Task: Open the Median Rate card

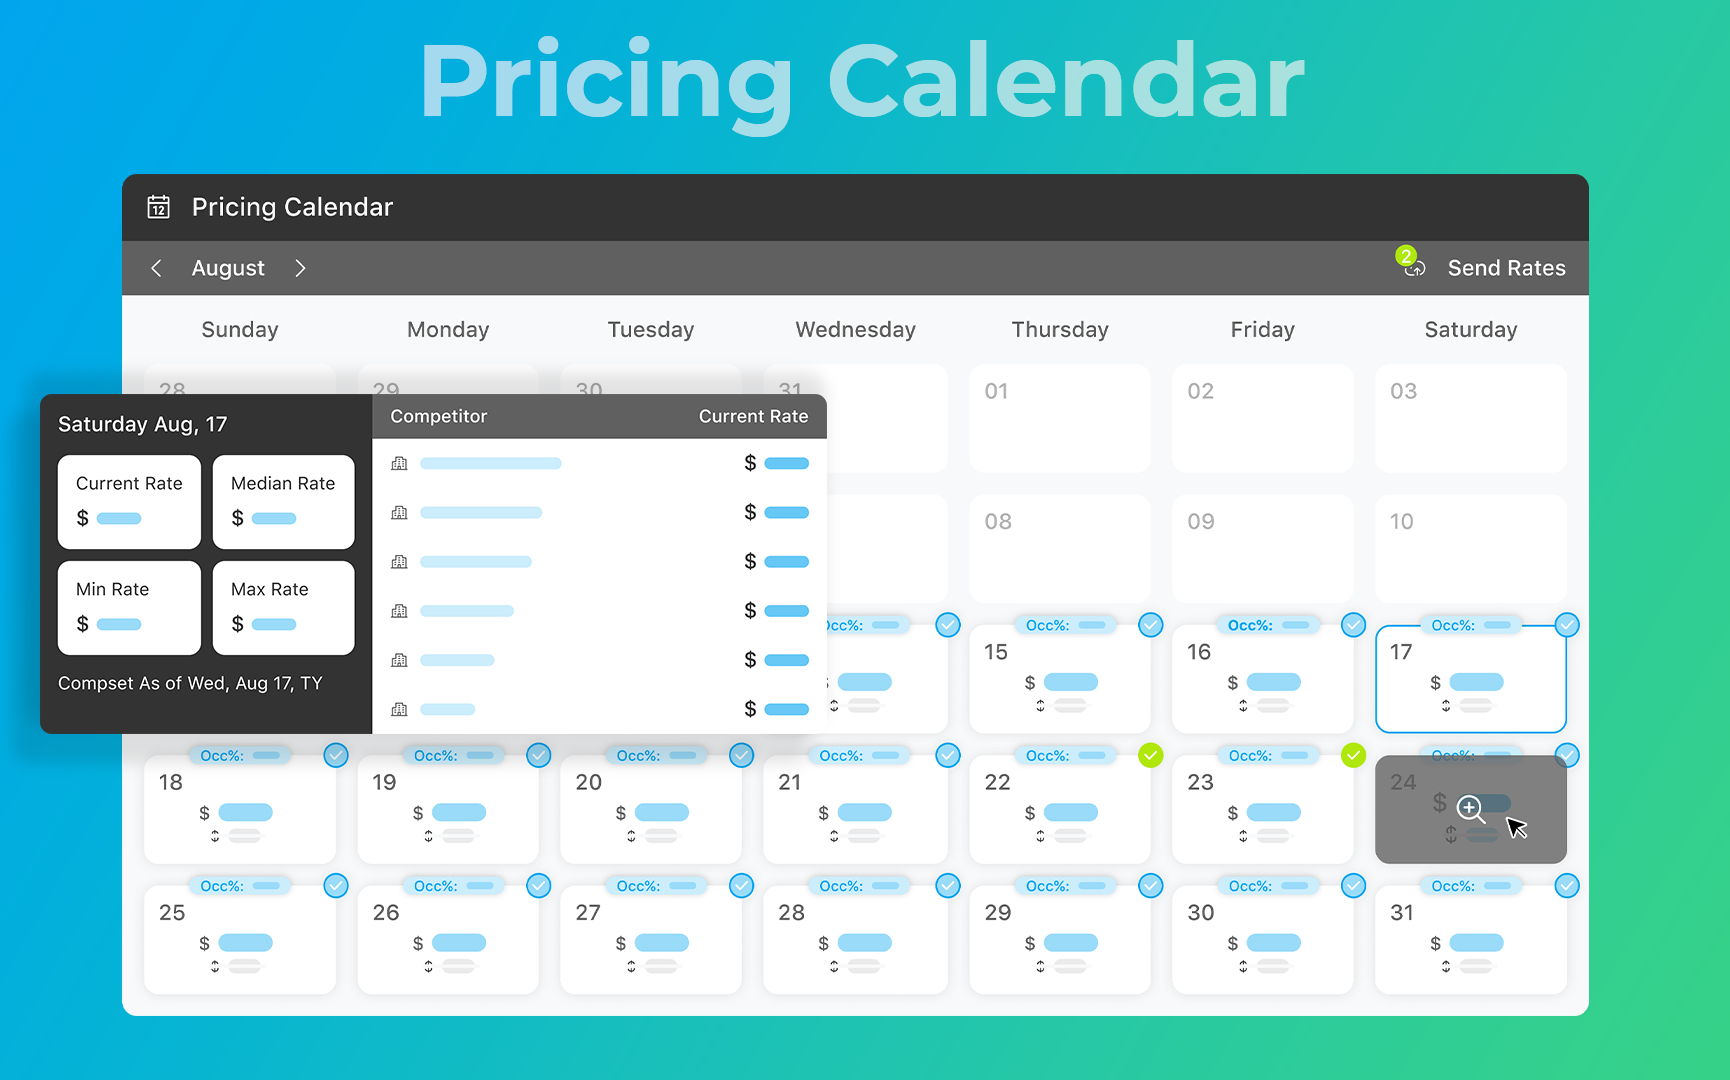Action: pos(283,501)
